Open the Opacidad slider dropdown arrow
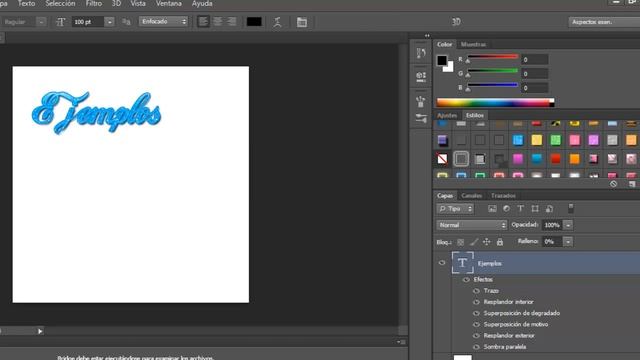Image resolution: width=640 pixels, height=360 pixels. click(x=568, y=225)
